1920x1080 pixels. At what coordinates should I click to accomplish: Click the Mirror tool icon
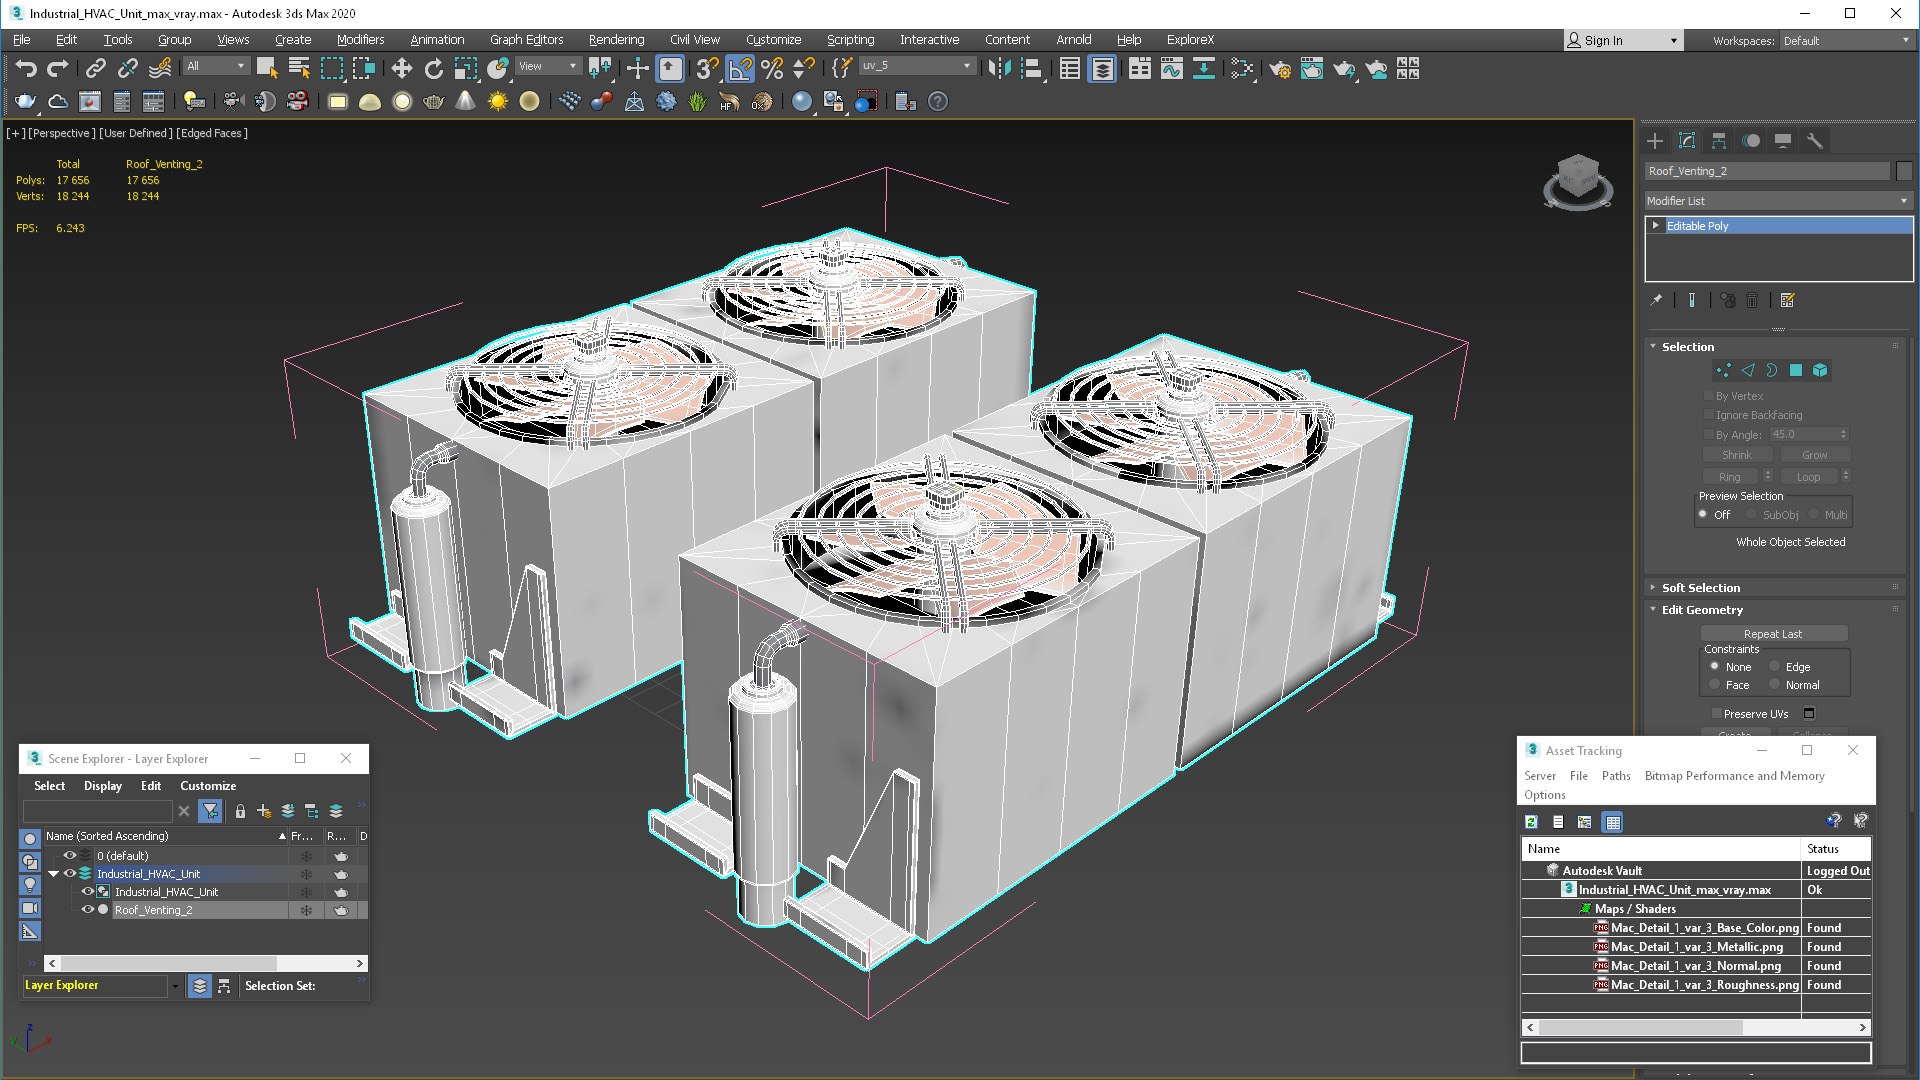tap(999, 68)
